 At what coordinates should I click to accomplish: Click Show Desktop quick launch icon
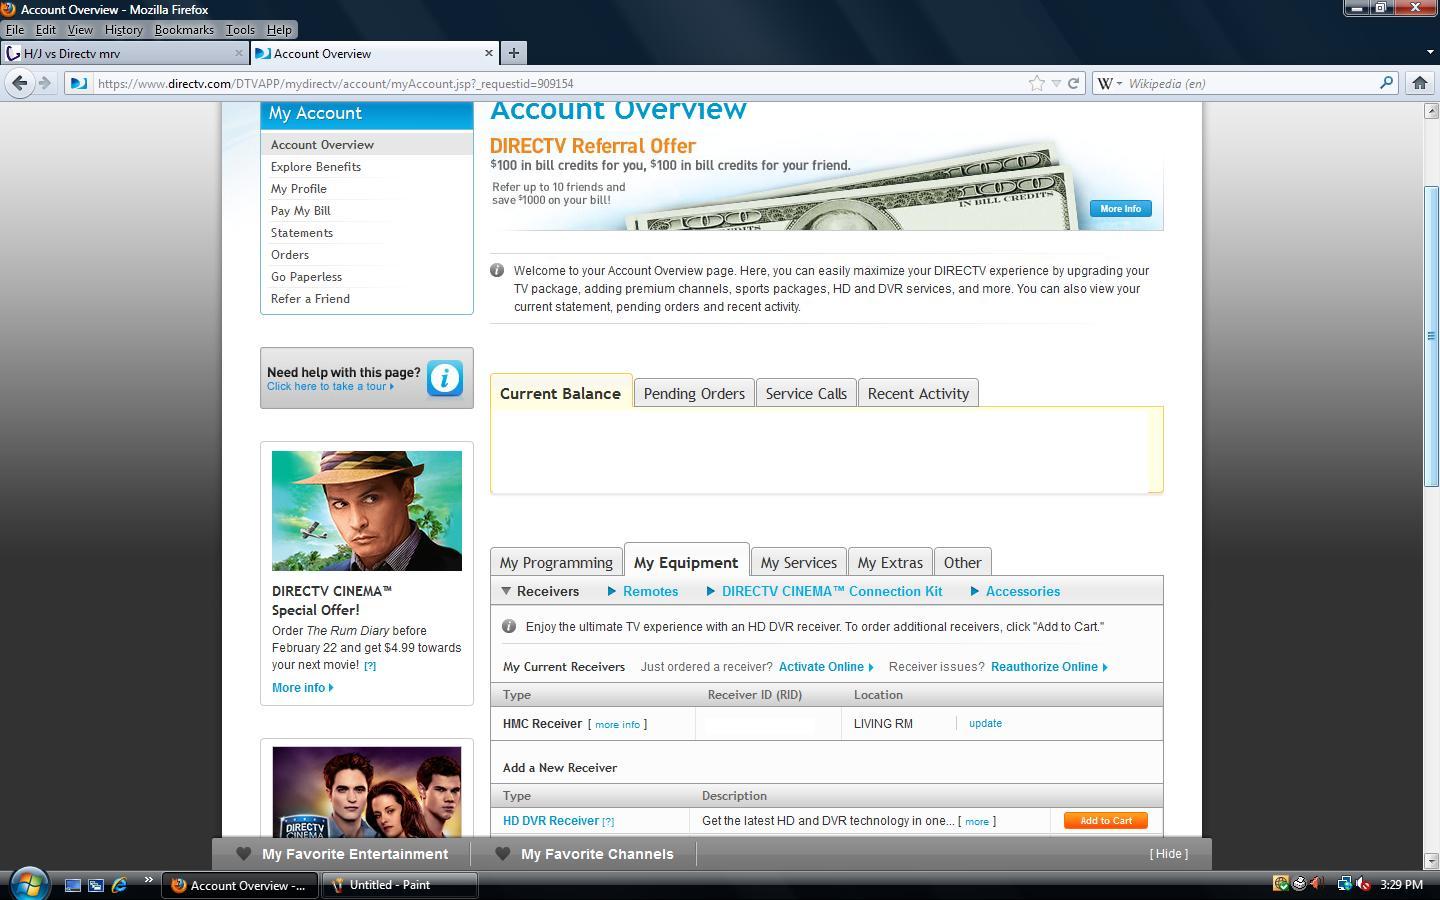click(73, 885)
